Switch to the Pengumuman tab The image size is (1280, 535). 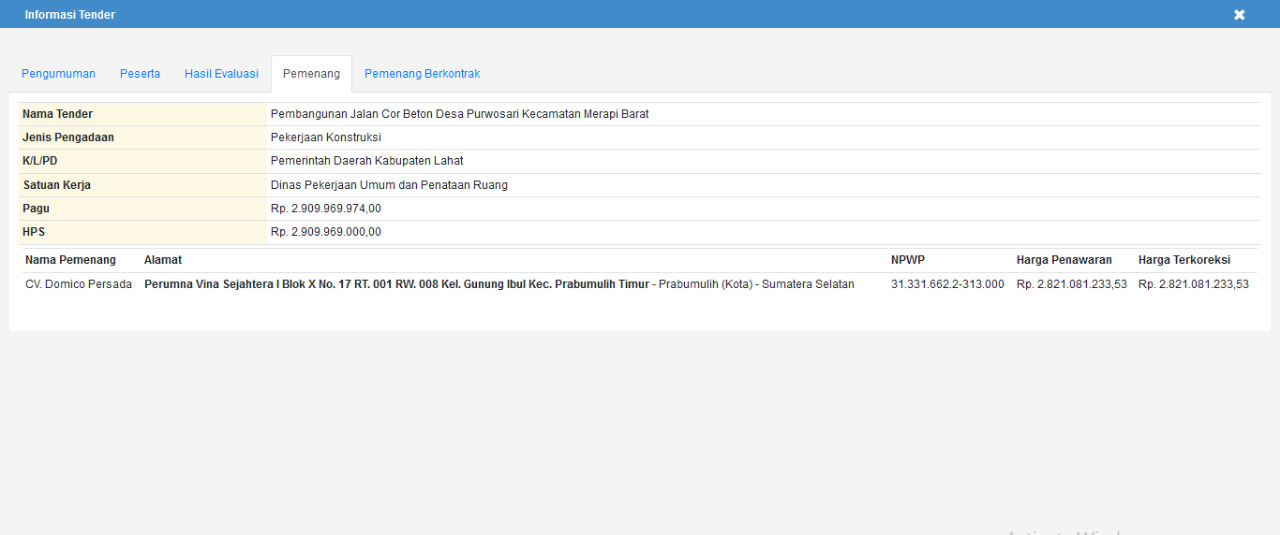pos(59,74)
